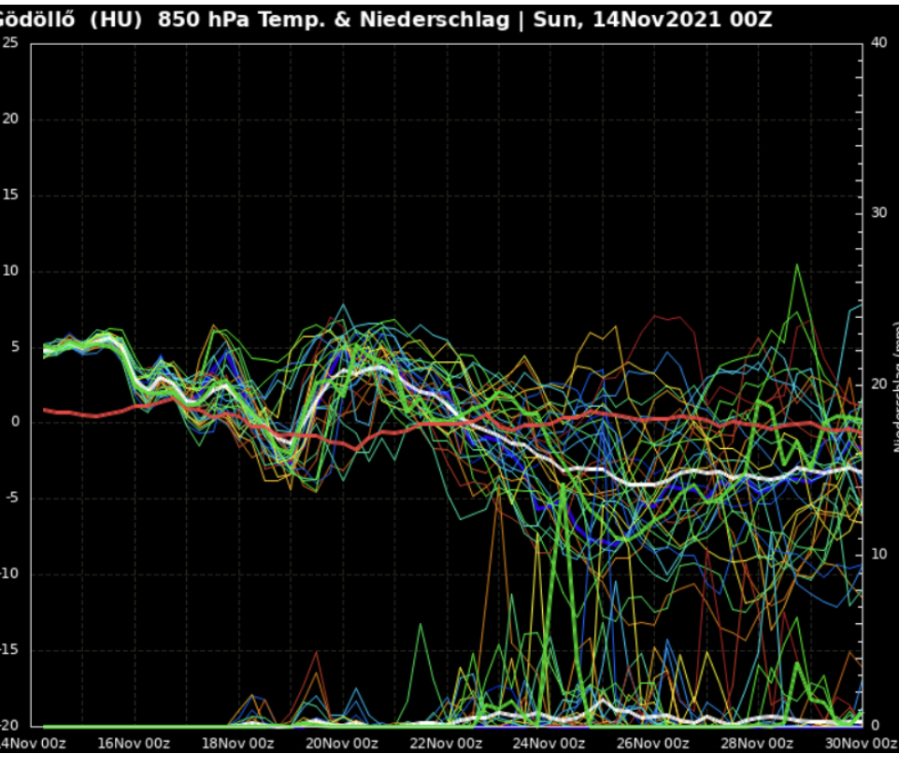
Task: Click the 30 label on right precipitation axis
Action: pyautogui.click(x=879, y=213)
